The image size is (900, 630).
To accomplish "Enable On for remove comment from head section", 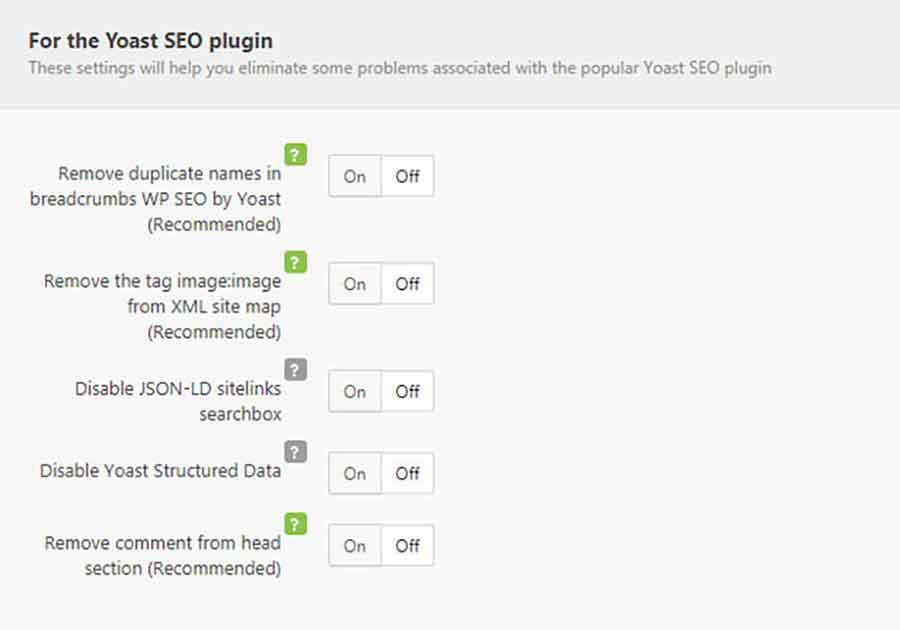I will pos(355,546).
